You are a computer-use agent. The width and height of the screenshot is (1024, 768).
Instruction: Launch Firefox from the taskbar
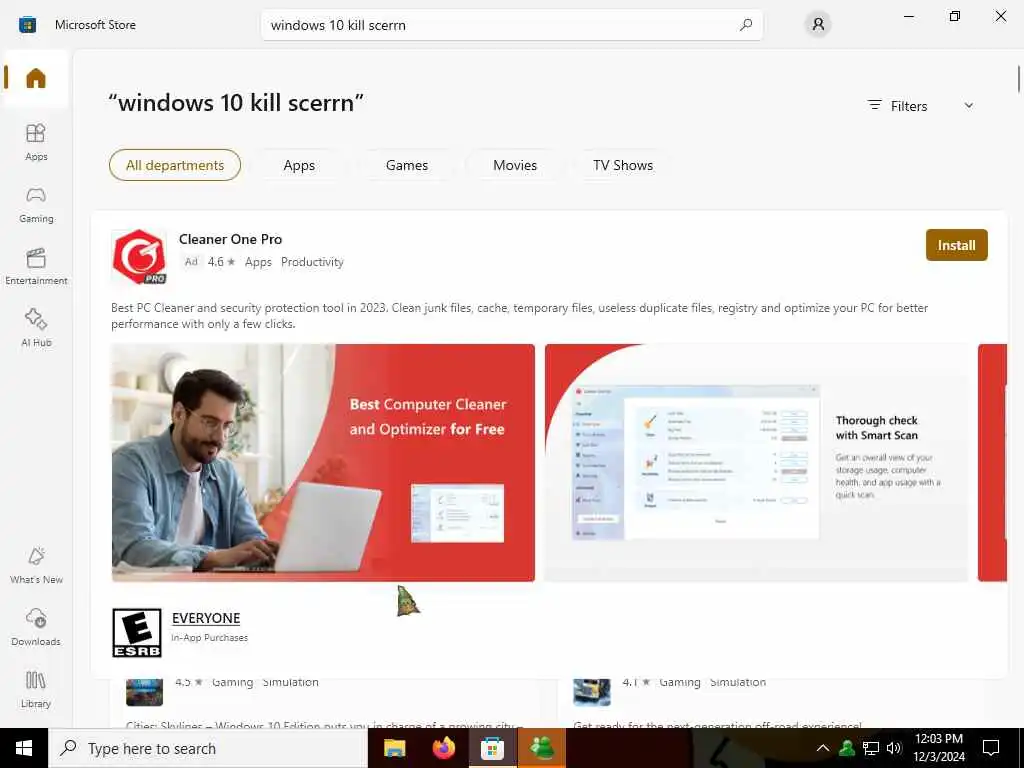tap(443, 748)
